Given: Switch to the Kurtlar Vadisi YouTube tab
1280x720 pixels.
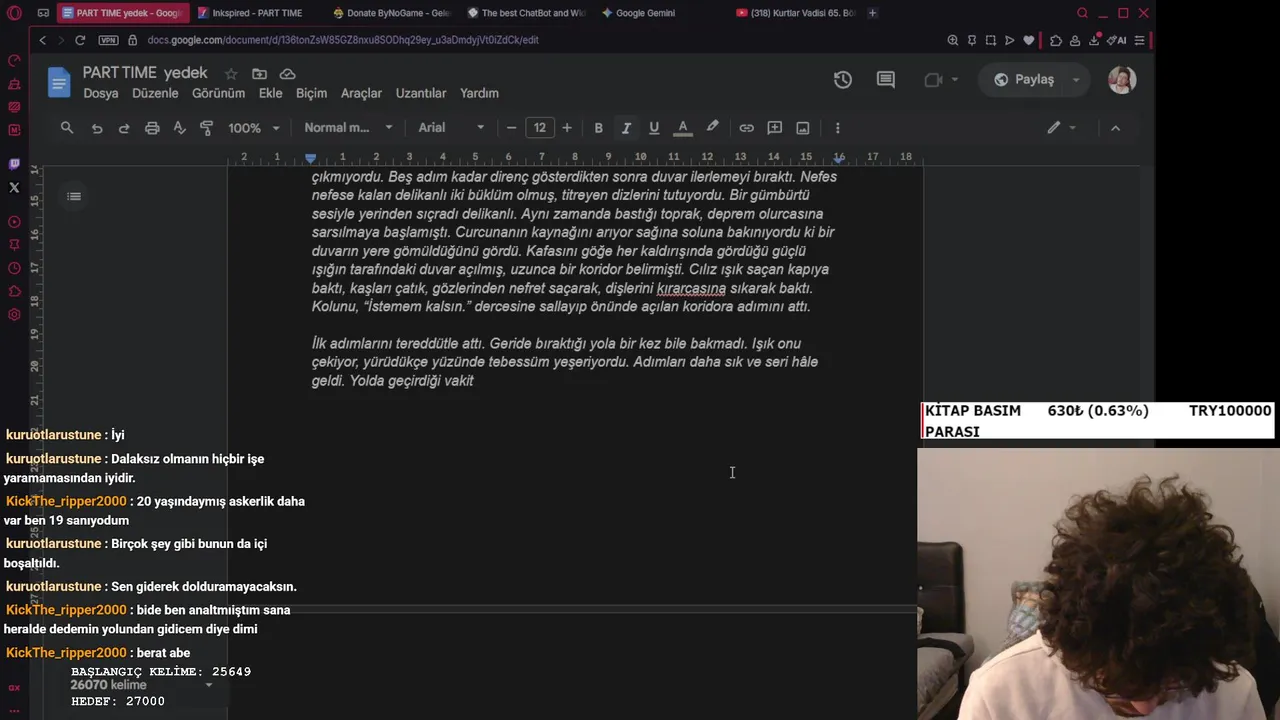Looking at the screenshot, I should (x=795, y=13).
